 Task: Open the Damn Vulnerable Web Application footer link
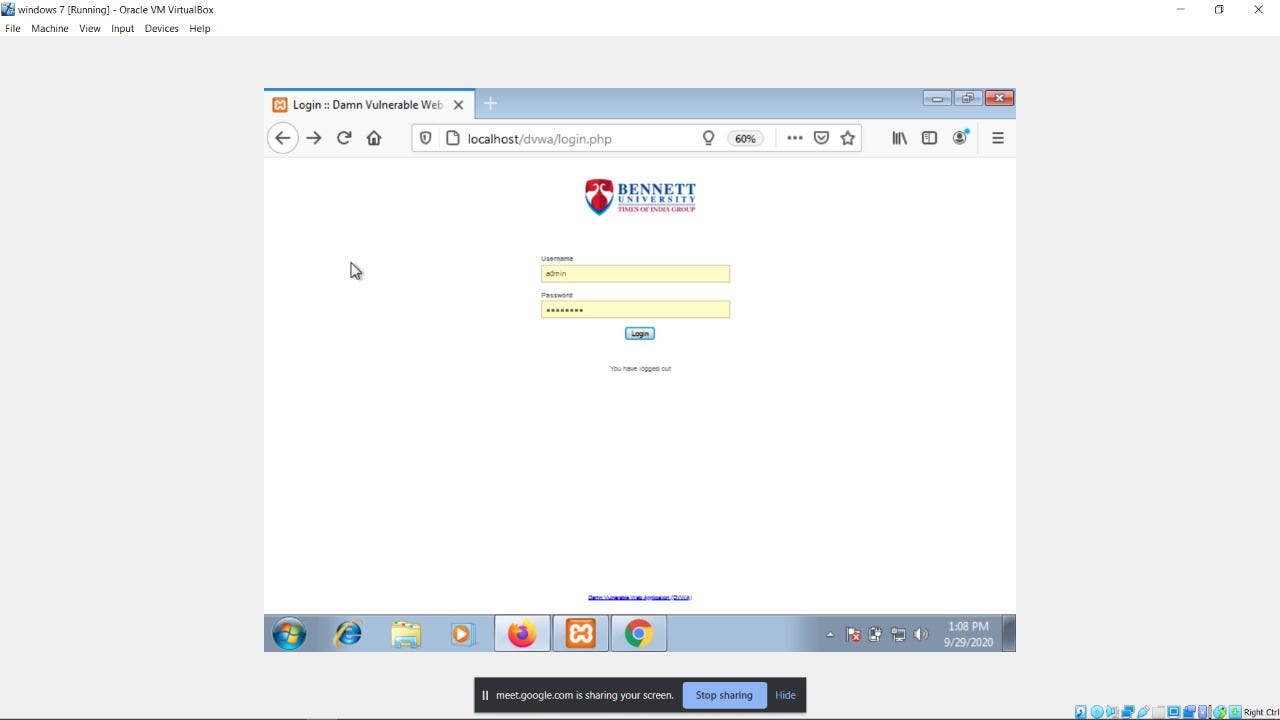[640, 597]
